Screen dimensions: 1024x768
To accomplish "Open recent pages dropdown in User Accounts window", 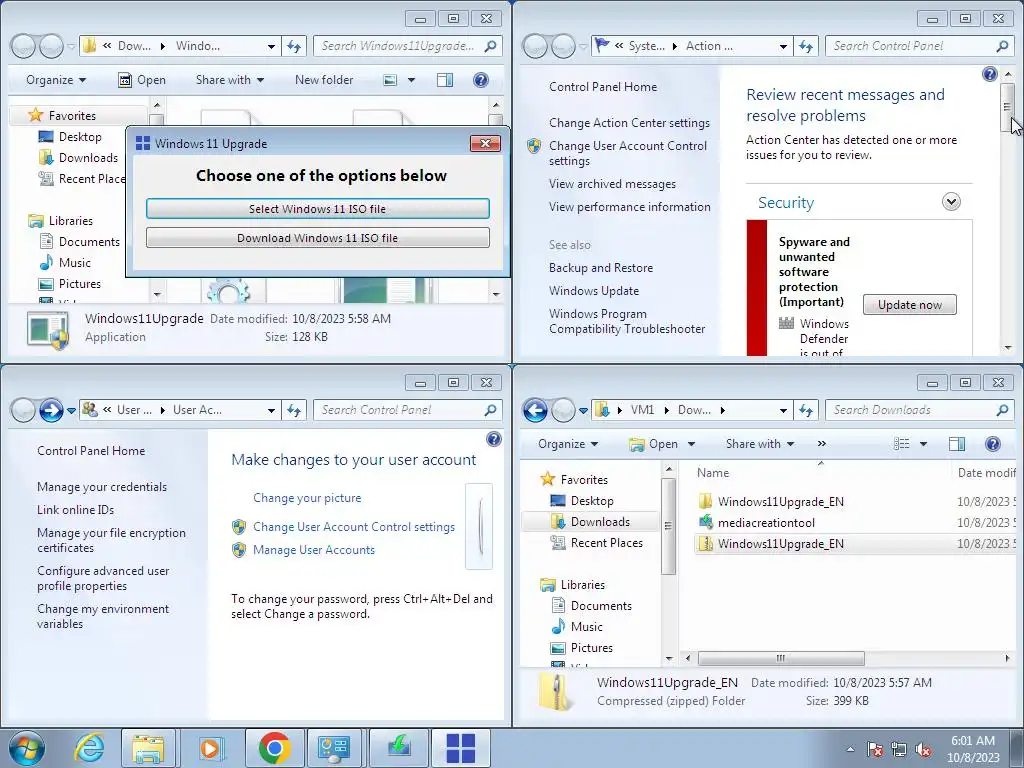I will 71,410.
